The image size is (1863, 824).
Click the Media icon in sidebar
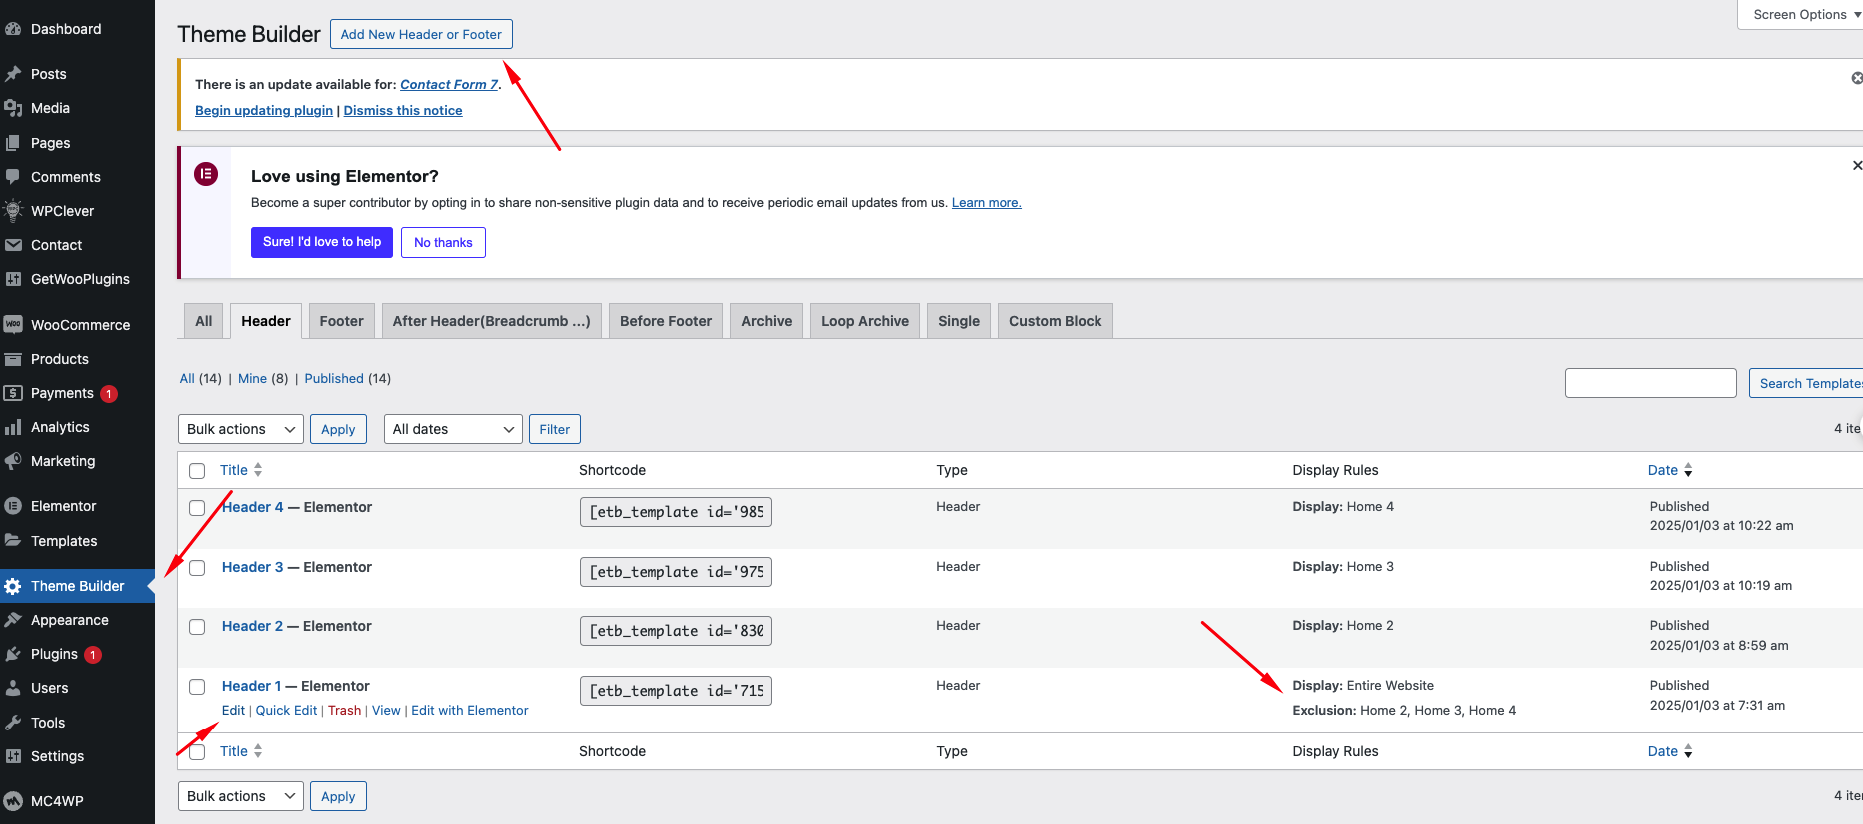tap(13, 108)
